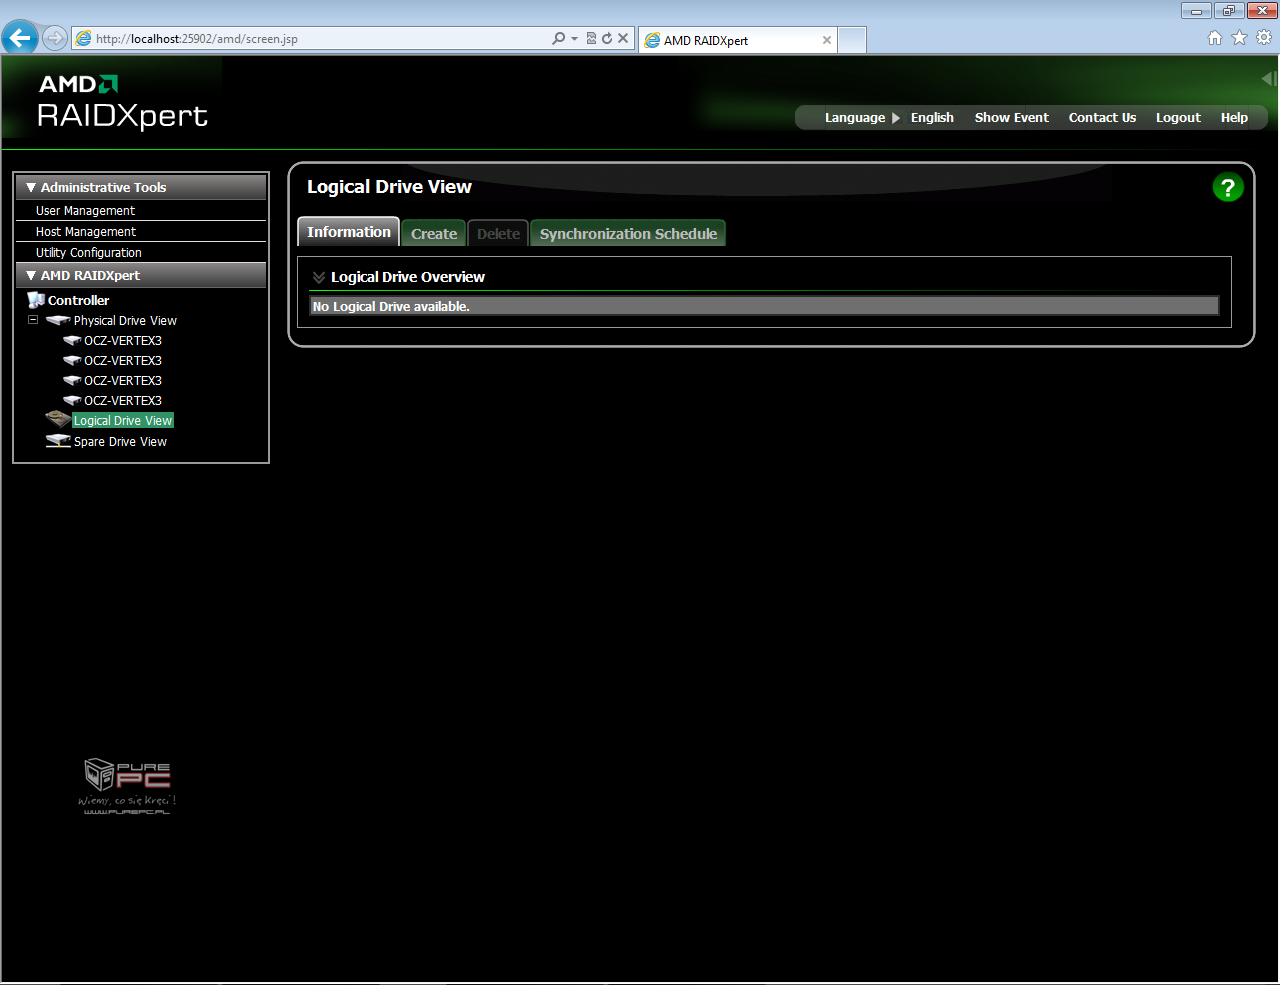Collapse the Administrative Tools section

pyautogui.click(x=31, y=187)
